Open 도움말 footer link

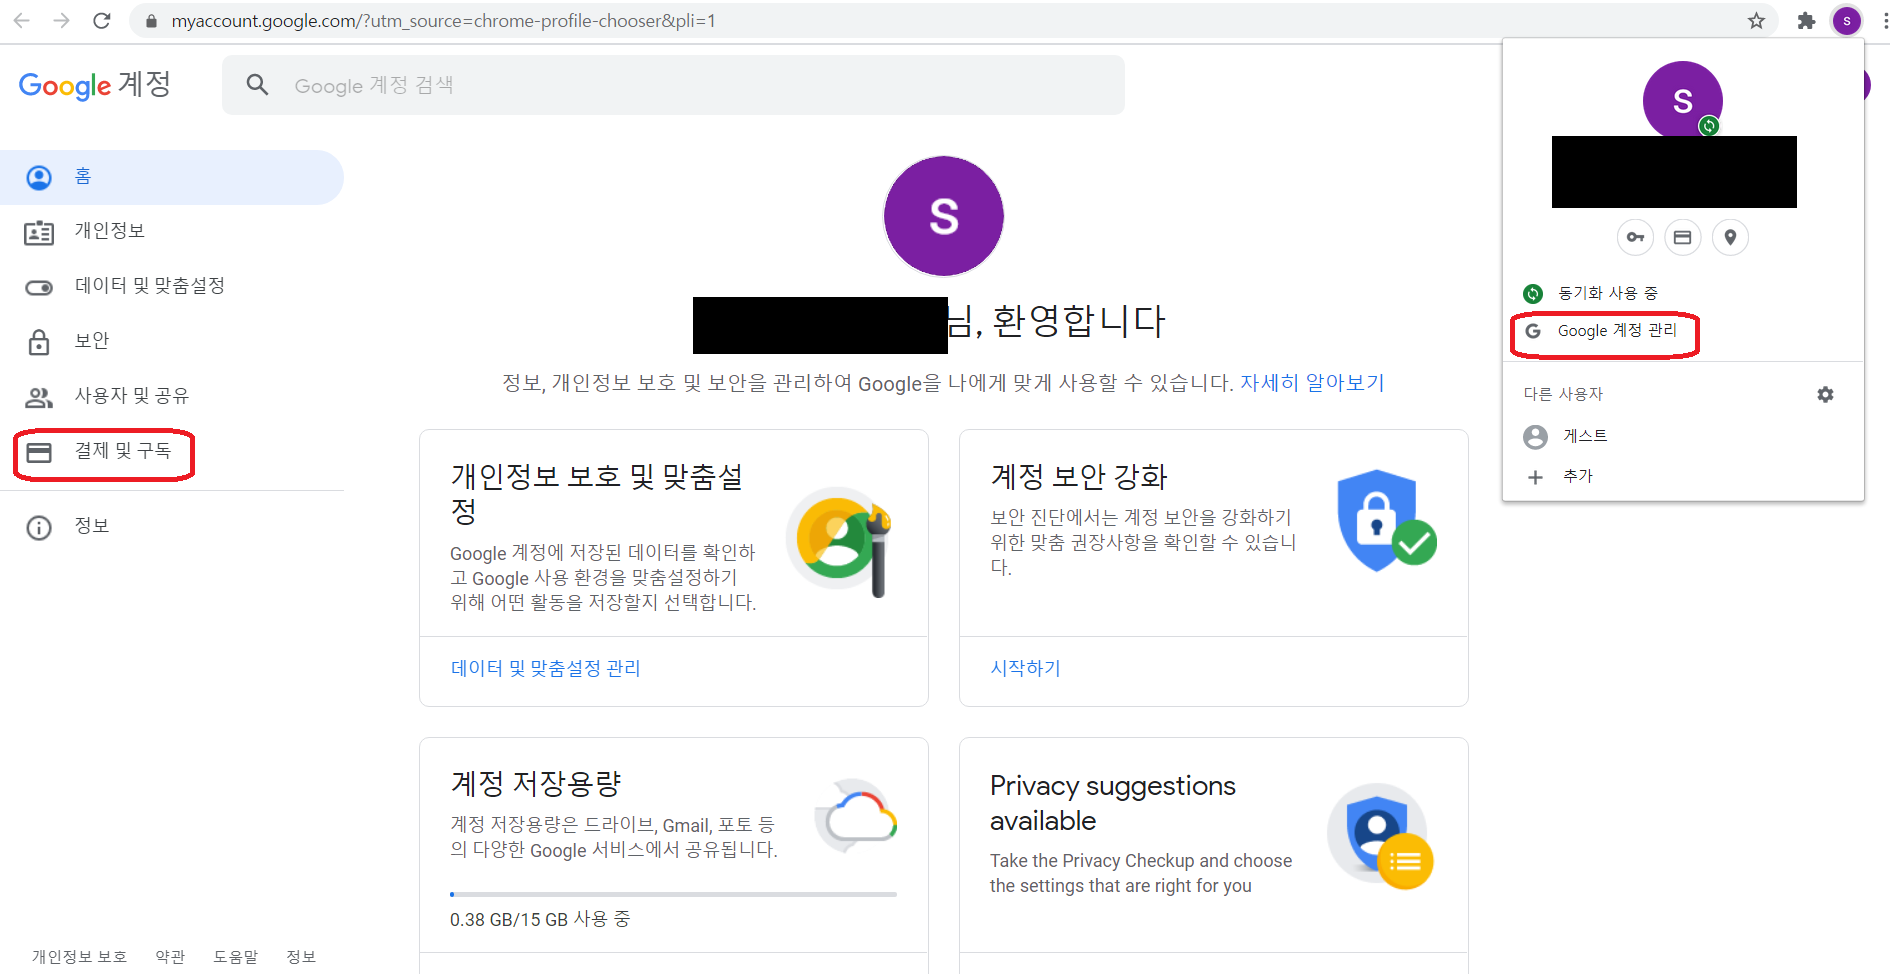point(236,957)
